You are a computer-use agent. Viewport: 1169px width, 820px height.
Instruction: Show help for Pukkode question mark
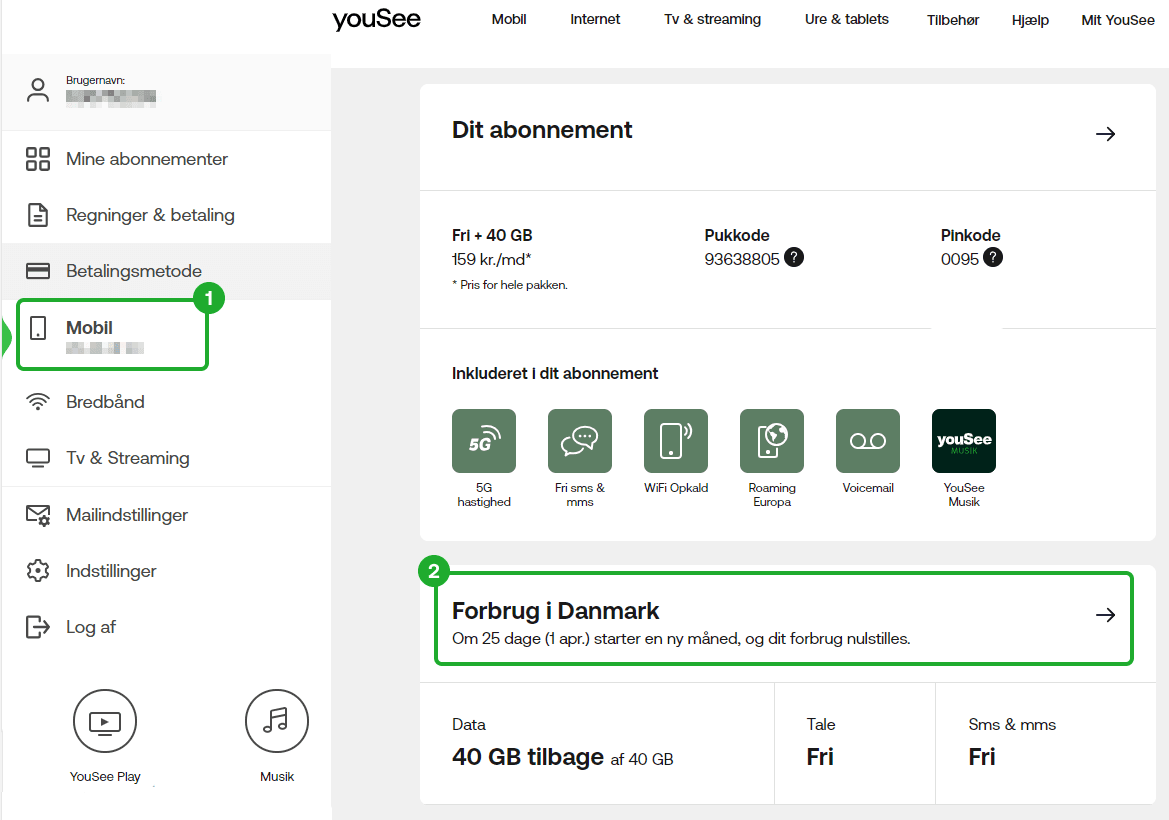click(794, 258)
